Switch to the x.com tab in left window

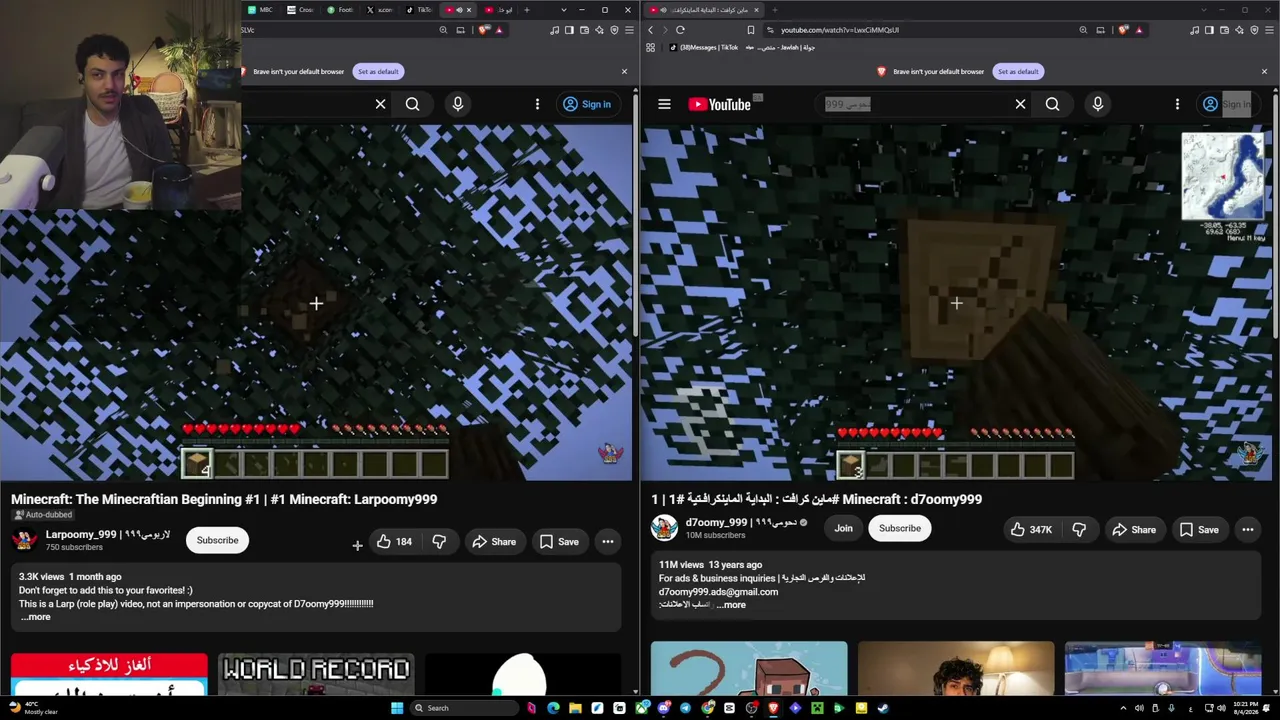(x=381, y=10)
